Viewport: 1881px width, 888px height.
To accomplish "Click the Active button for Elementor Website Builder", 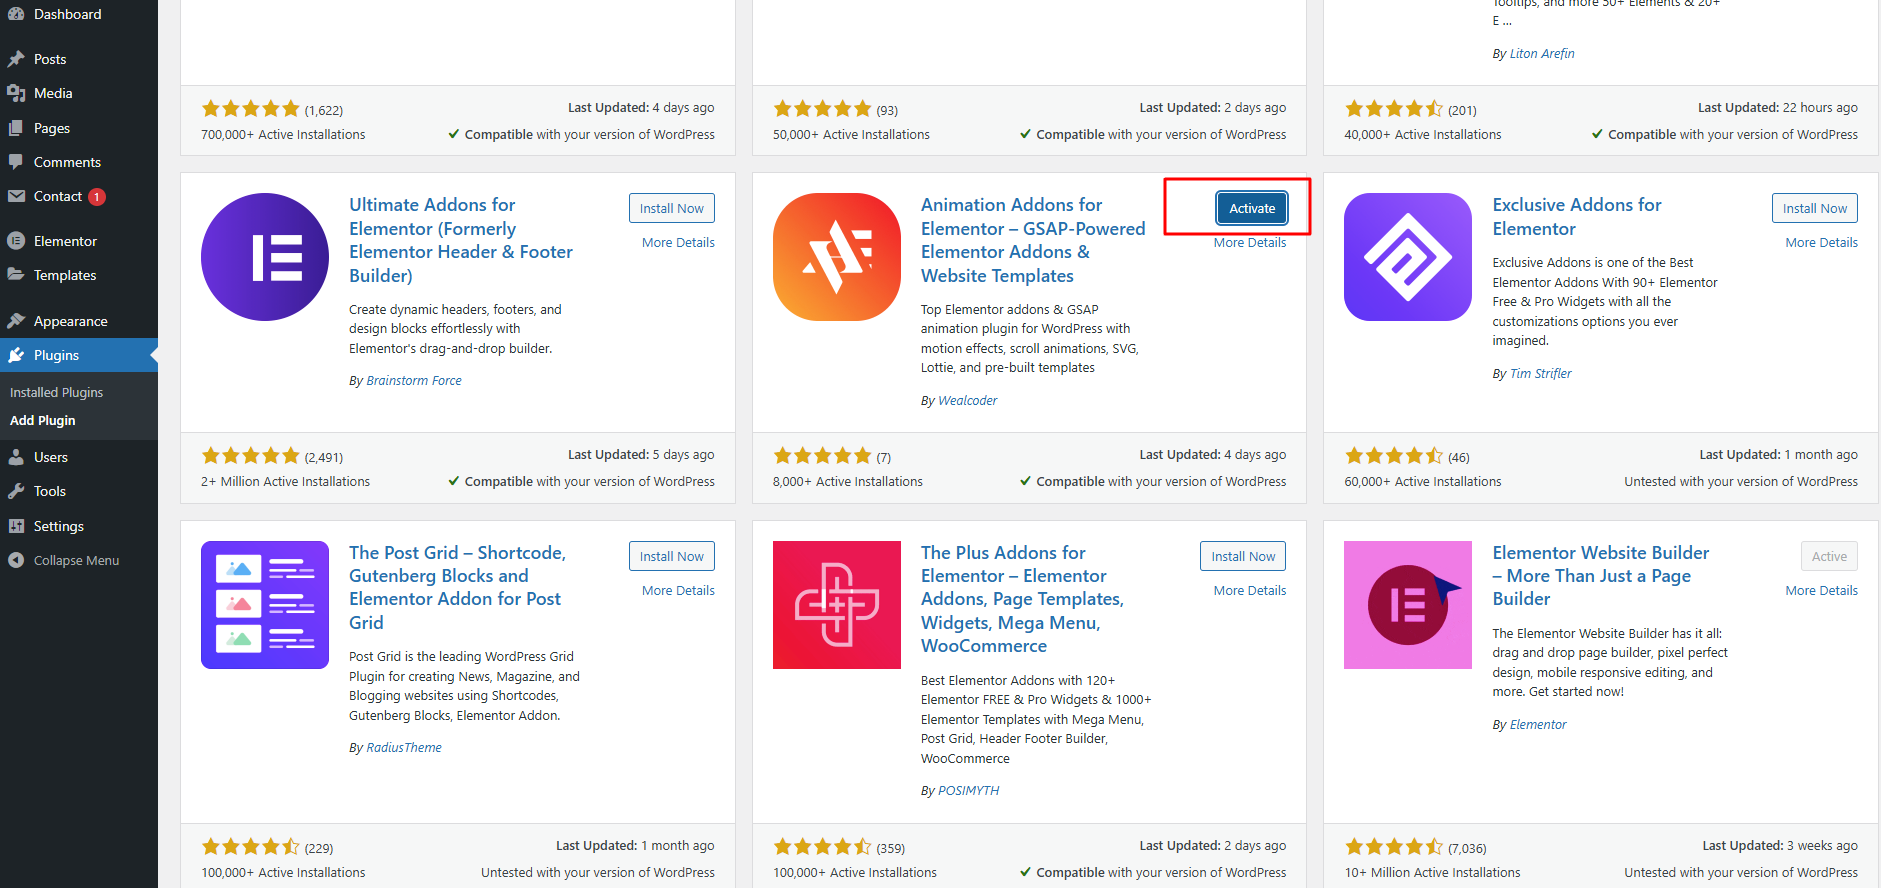I will pyautogui.click(x=1829, y=556).
